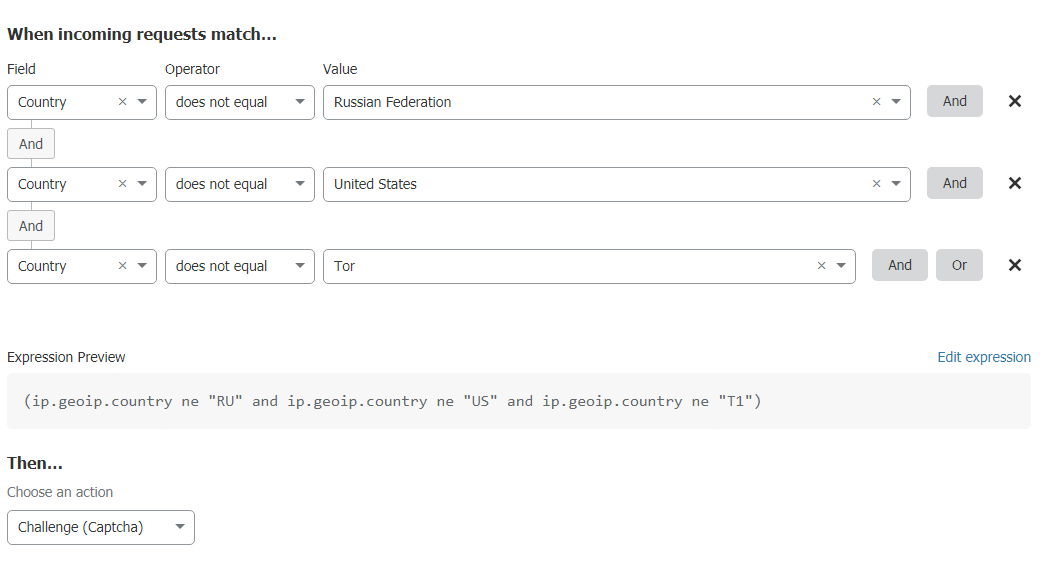Open the operator dropdown in the Russian Federation row
This screenshot has width=1045, height=569.
click(x=239, y=102)
